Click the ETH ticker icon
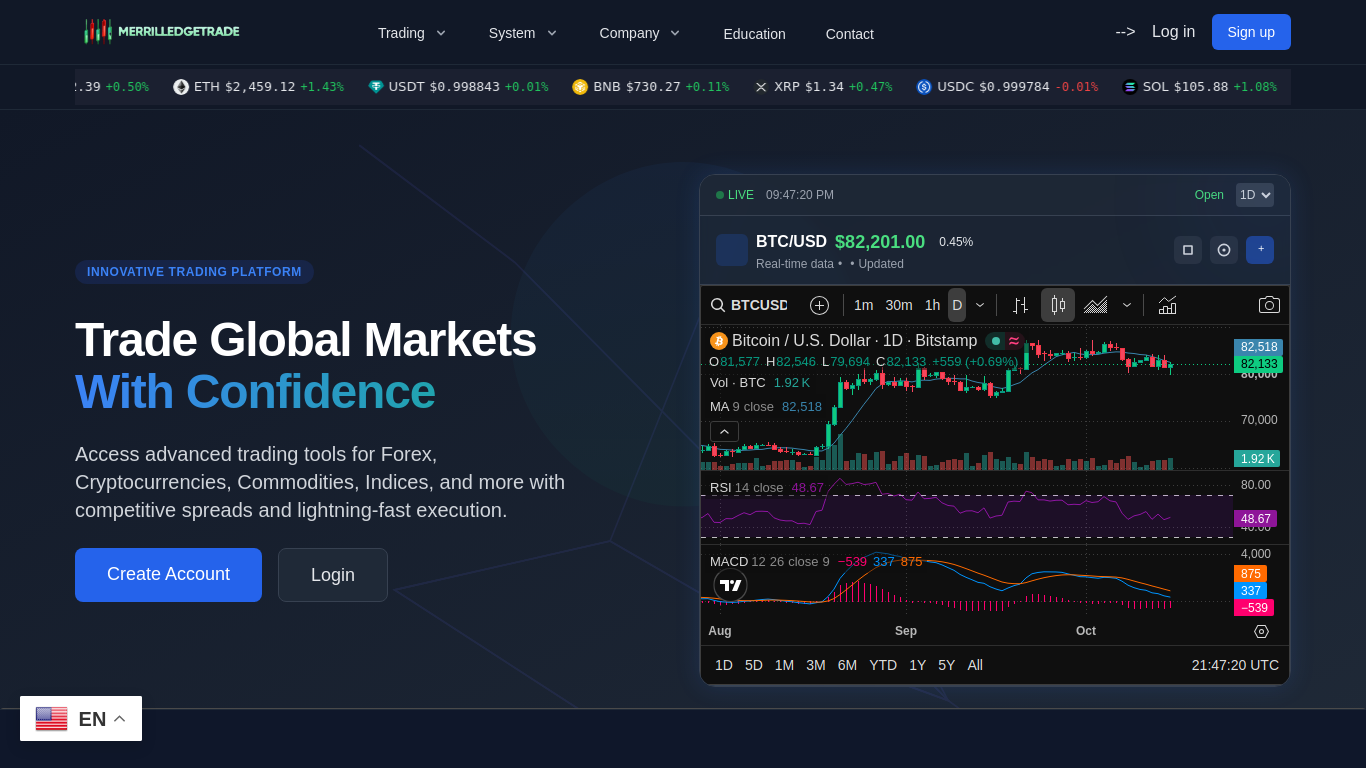The height and width of the screenshot is (768, 1366). click(181, 87)
